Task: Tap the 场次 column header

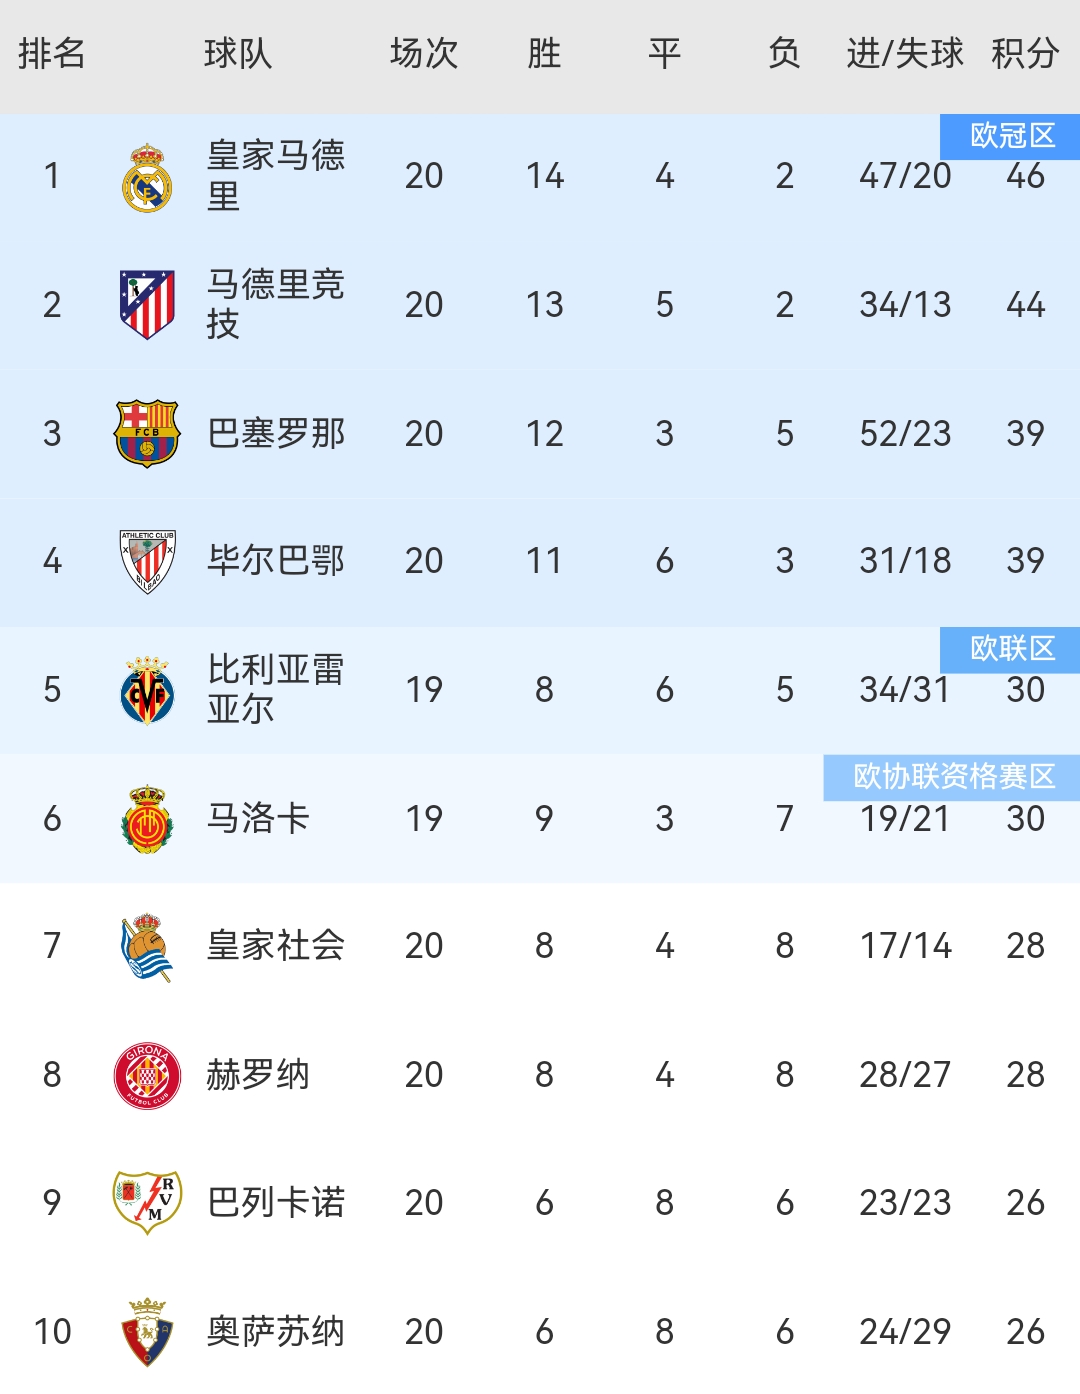Action: click(x=424, y=53)
